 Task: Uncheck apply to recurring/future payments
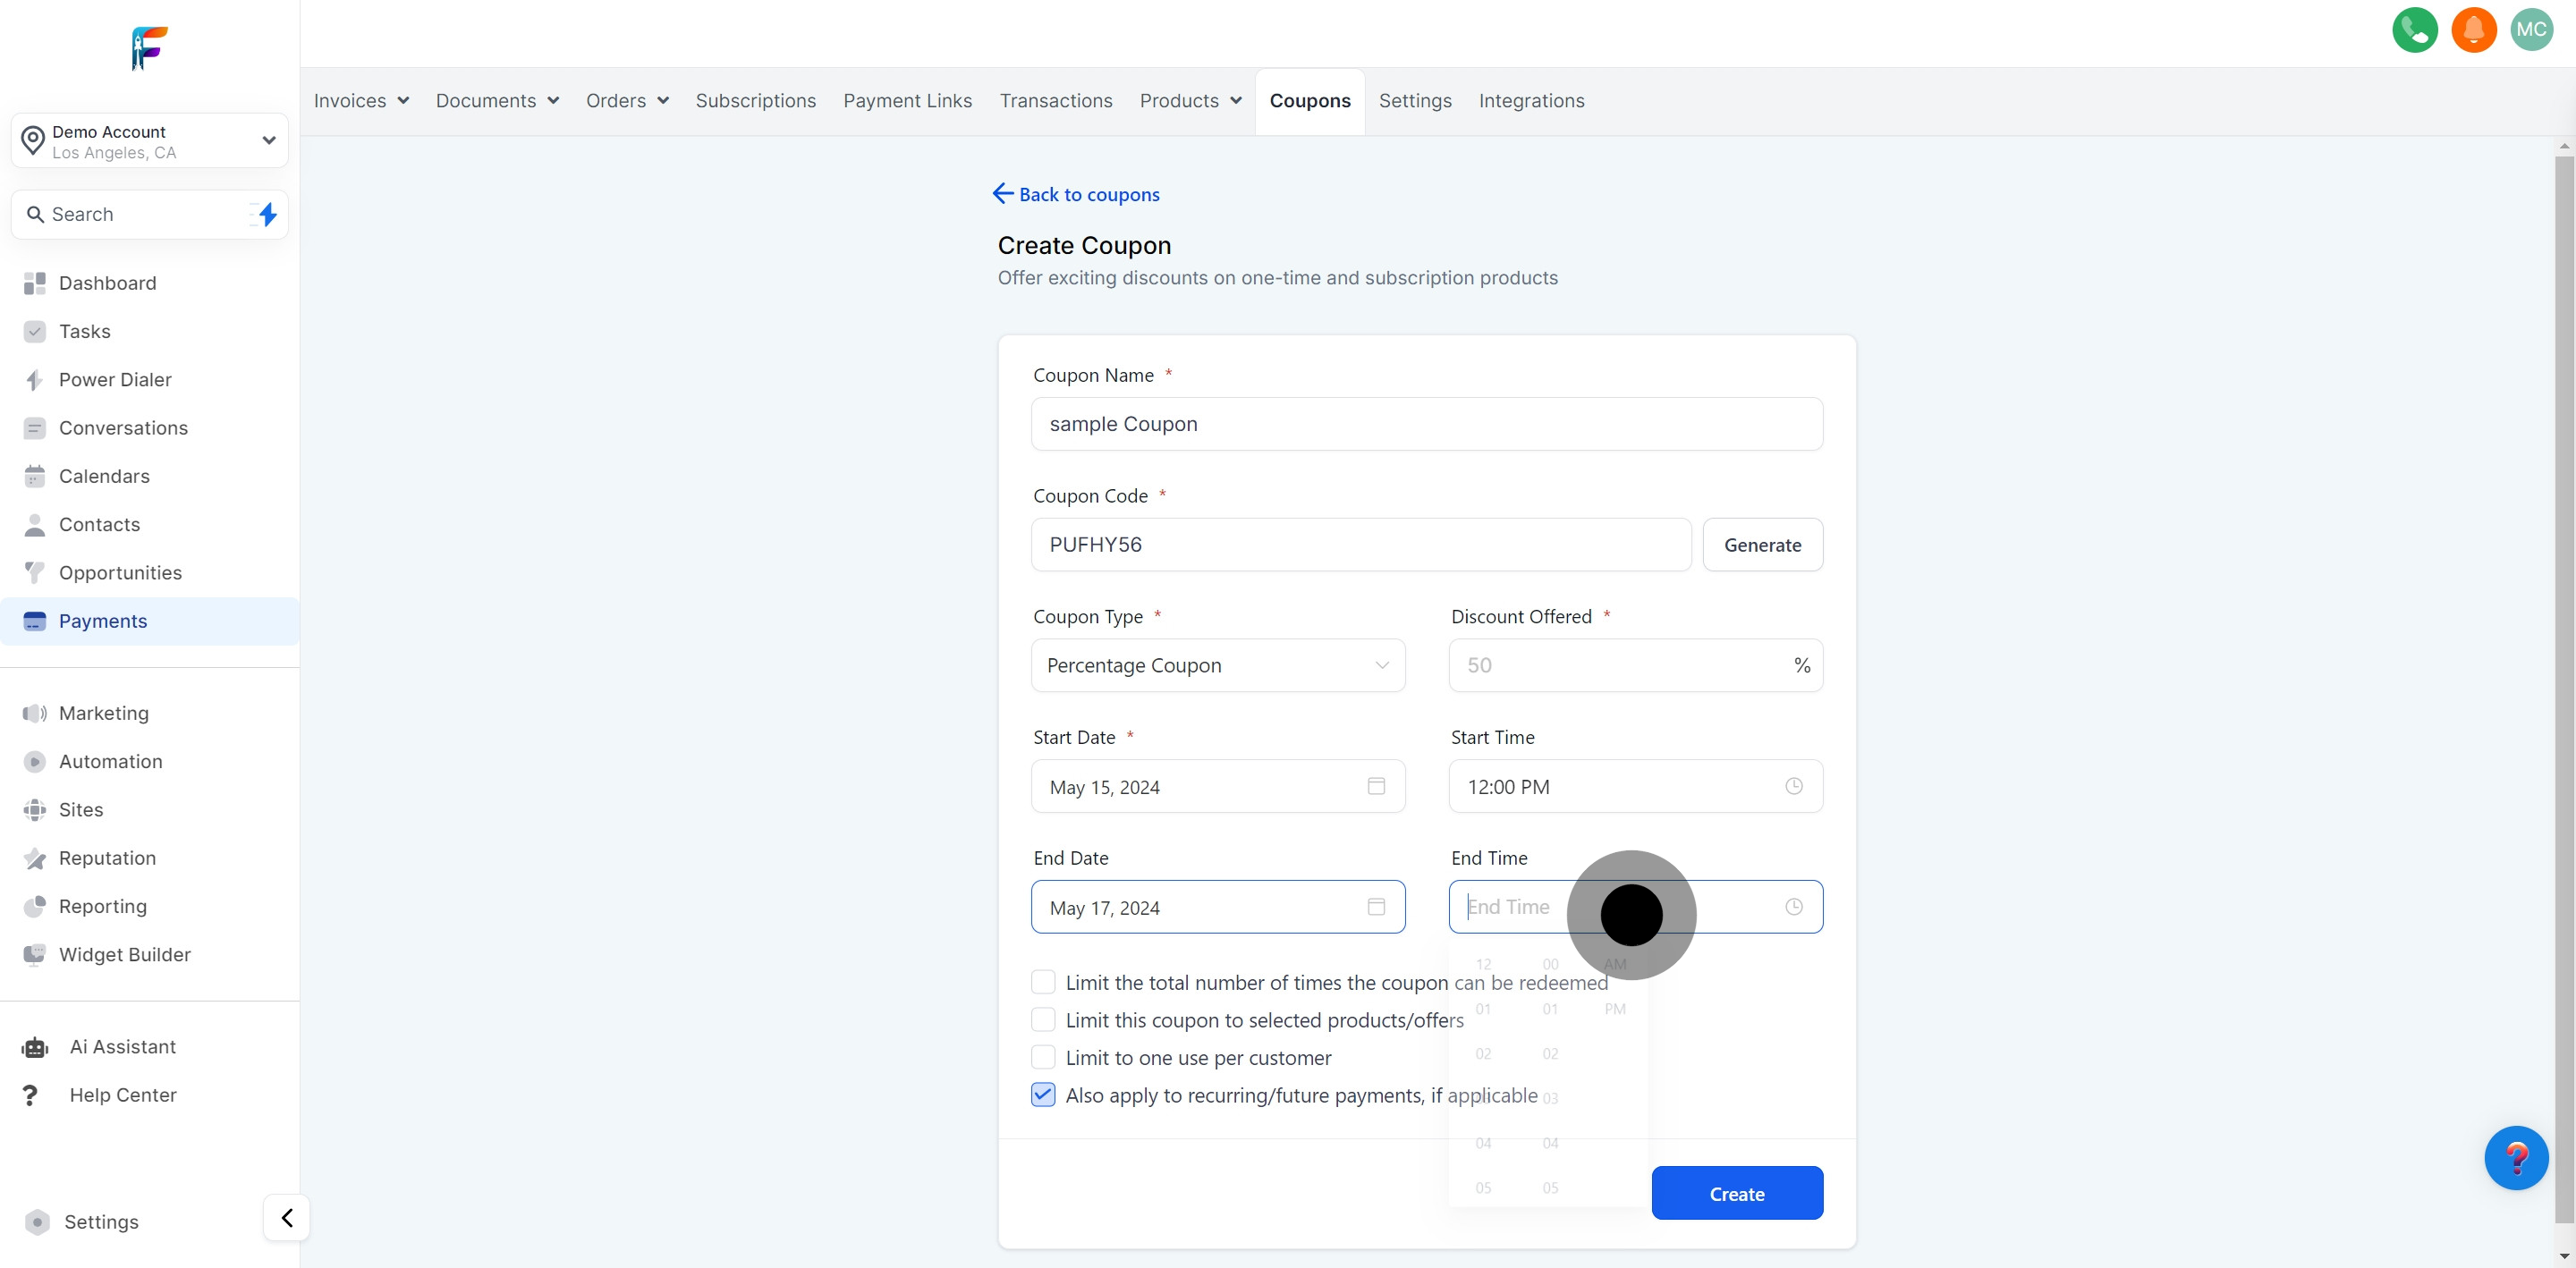1043,1095
